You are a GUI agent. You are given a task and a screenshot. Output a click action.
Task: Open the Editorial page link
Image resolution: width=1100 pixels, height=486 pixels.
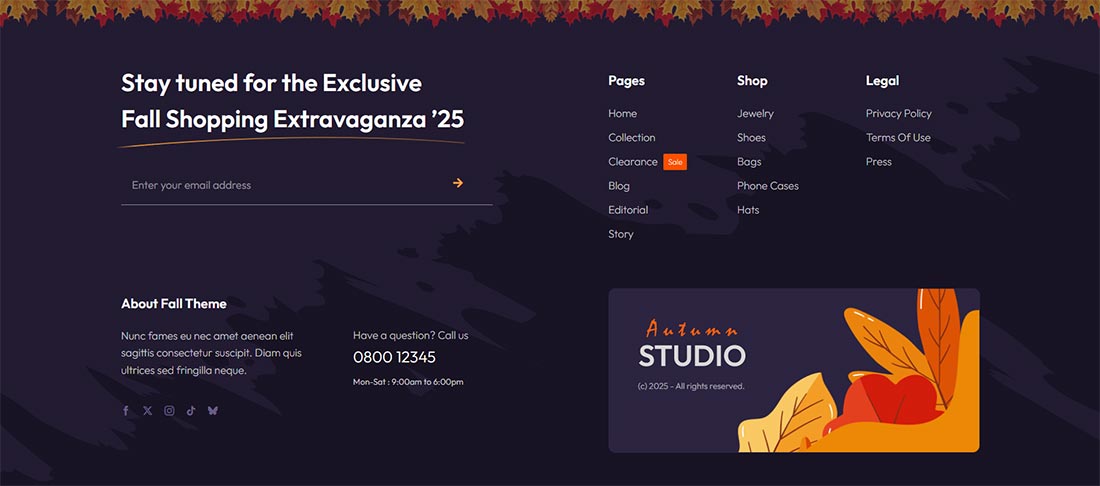pos(628,210)
